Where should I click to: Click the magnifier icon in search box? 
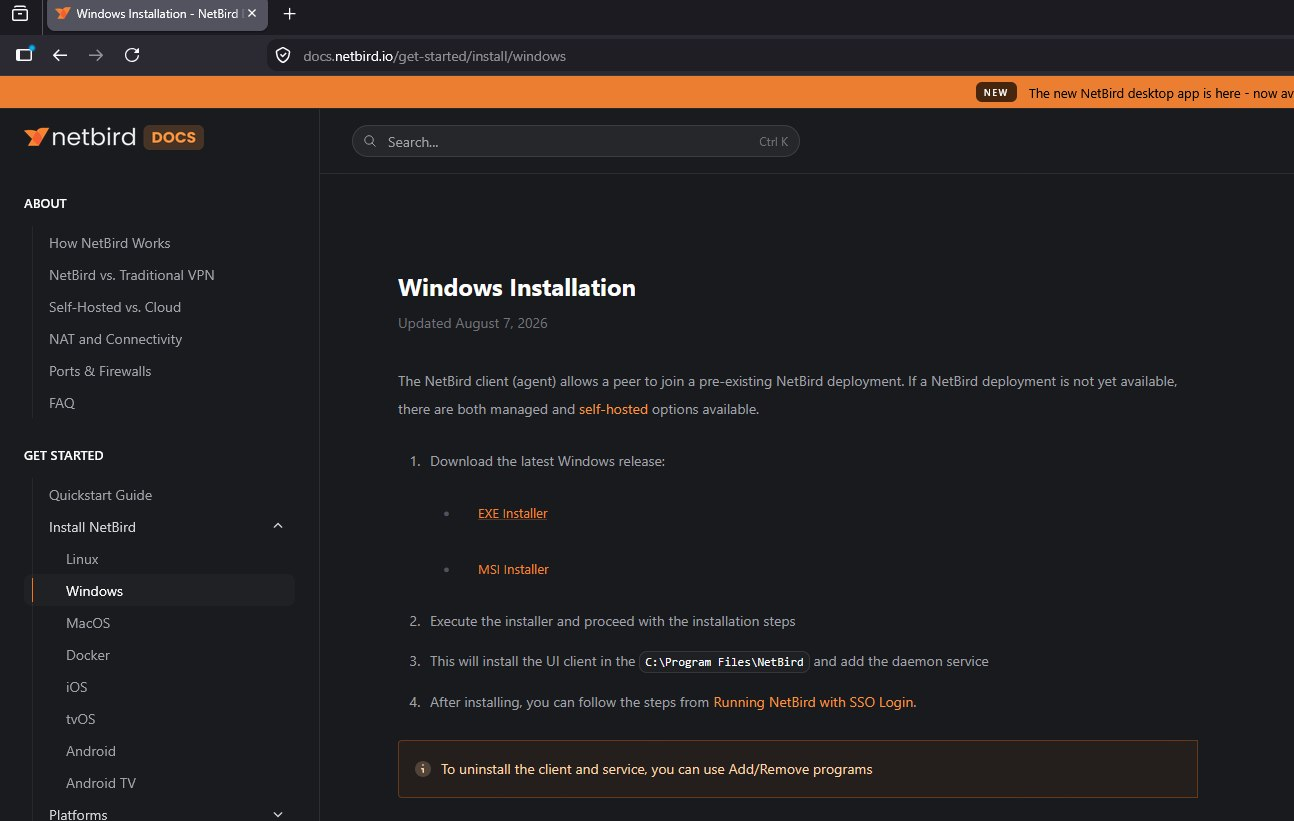coord(371,142)
